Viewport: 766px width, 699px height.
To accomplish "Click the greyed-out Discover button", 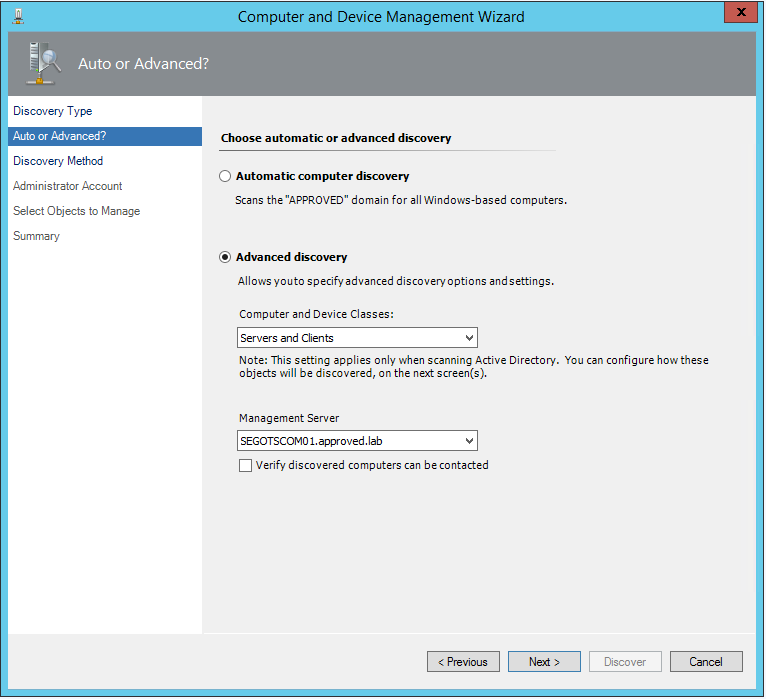I will 625,662.
